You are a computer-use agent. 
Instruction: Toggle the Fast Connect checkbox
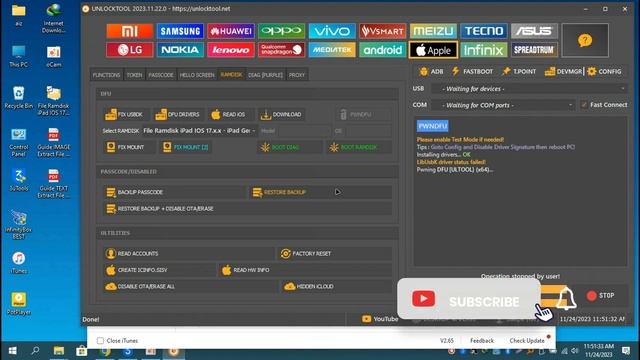(x=584, y=105)
